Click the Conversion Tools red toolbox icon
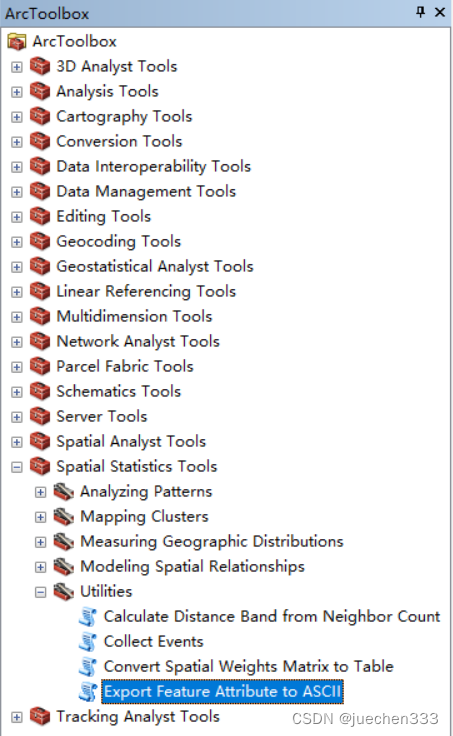This screenshot has height=736, width=453. pos(40,142)
